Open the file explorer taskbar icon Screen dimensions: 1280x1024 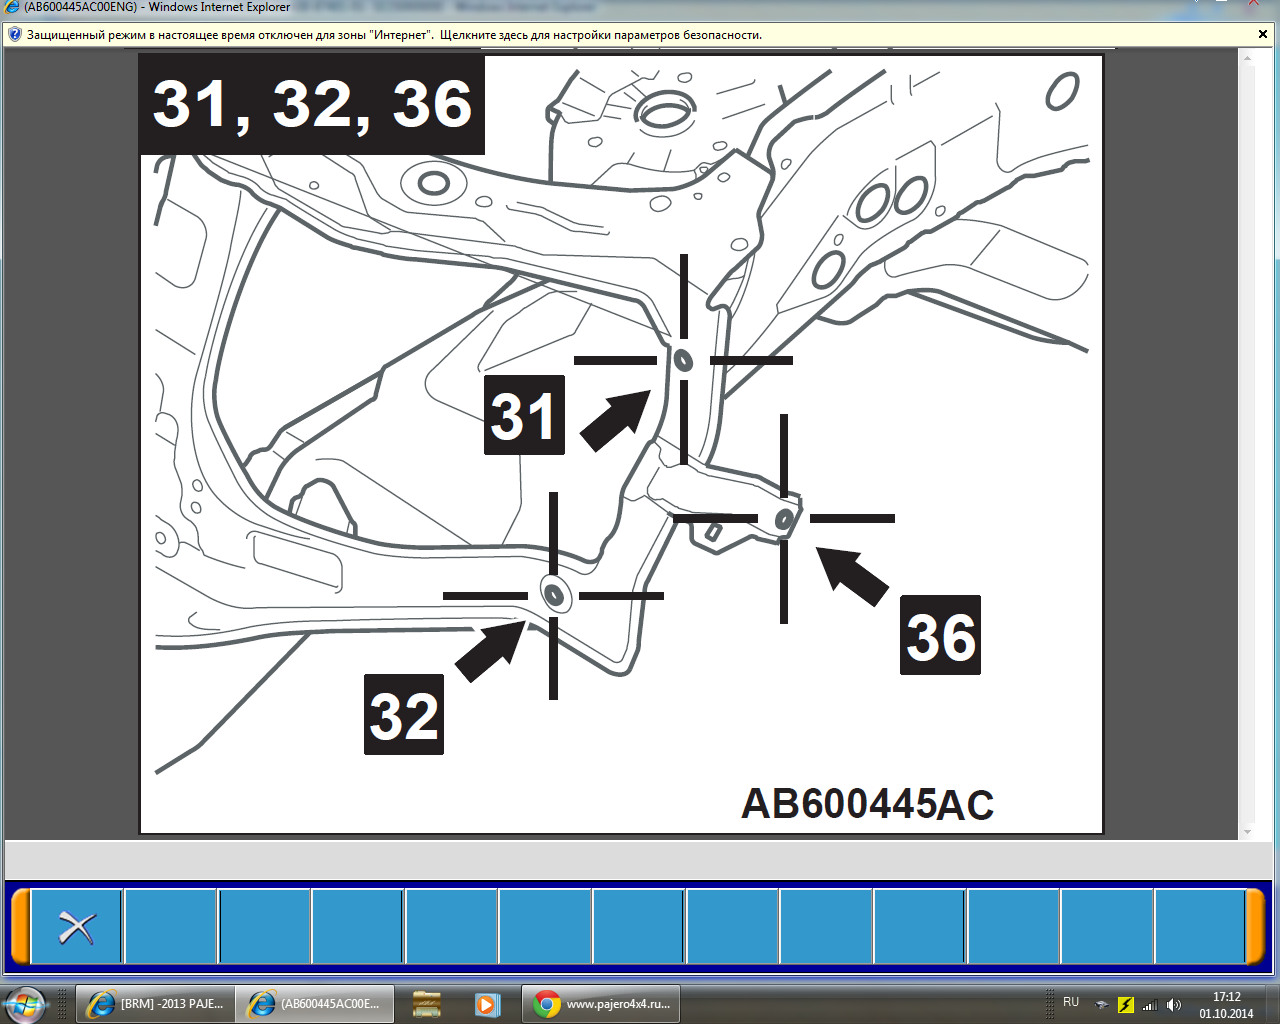tap(427, 1004)
